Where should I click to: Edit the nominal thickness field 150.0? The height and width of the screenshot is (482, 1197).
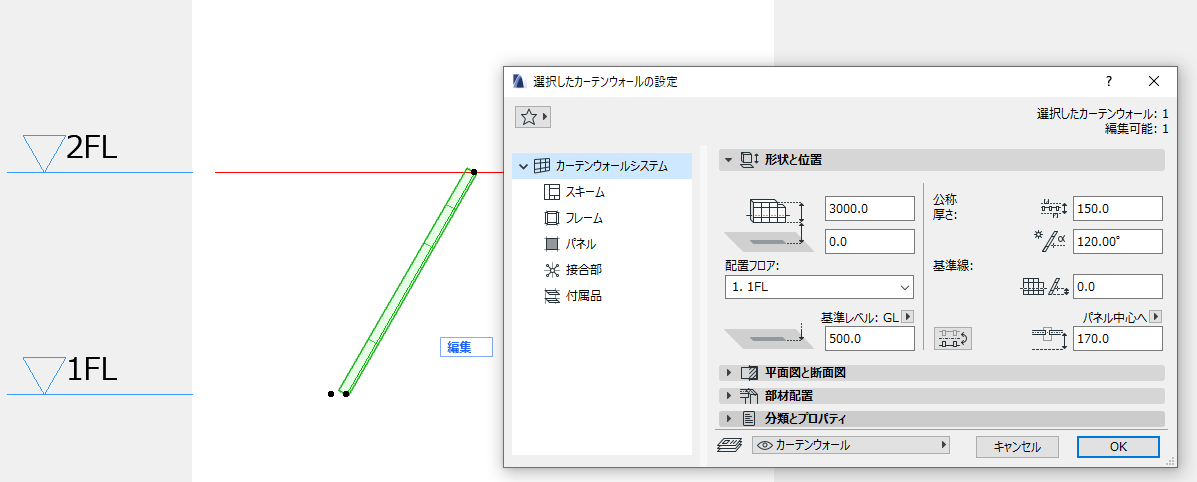click(x=1118, y=209)
